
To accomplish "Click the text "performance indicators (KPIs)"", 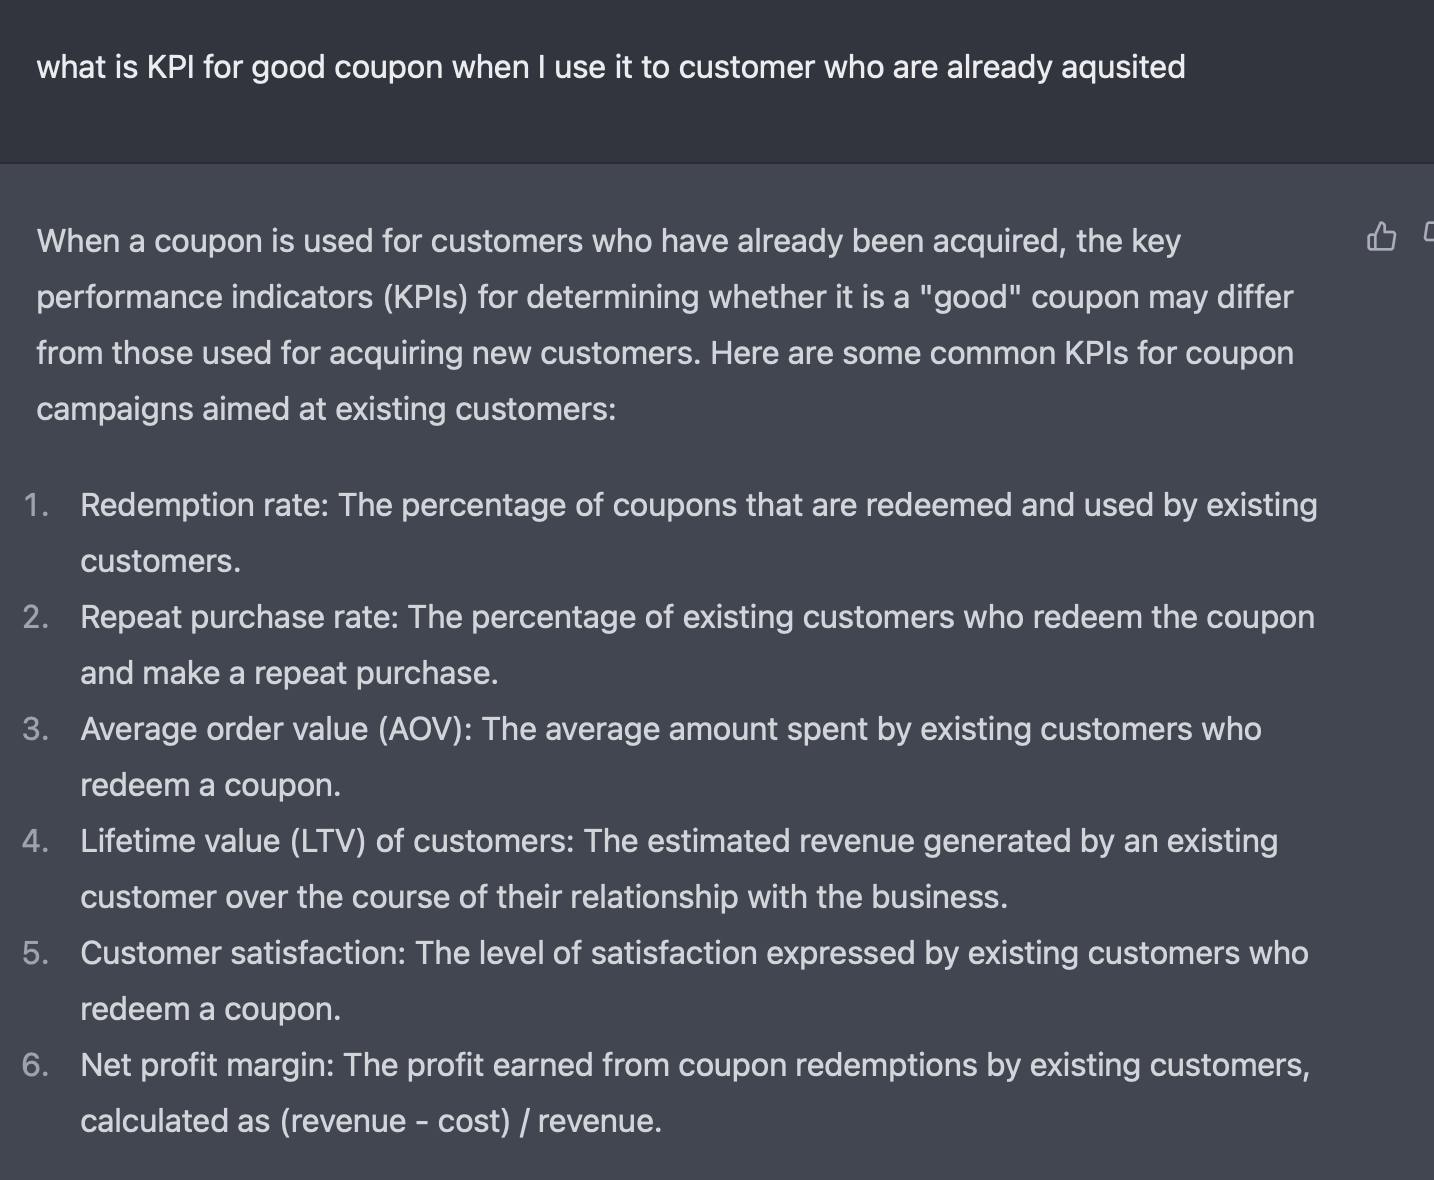I will [252, 297].
